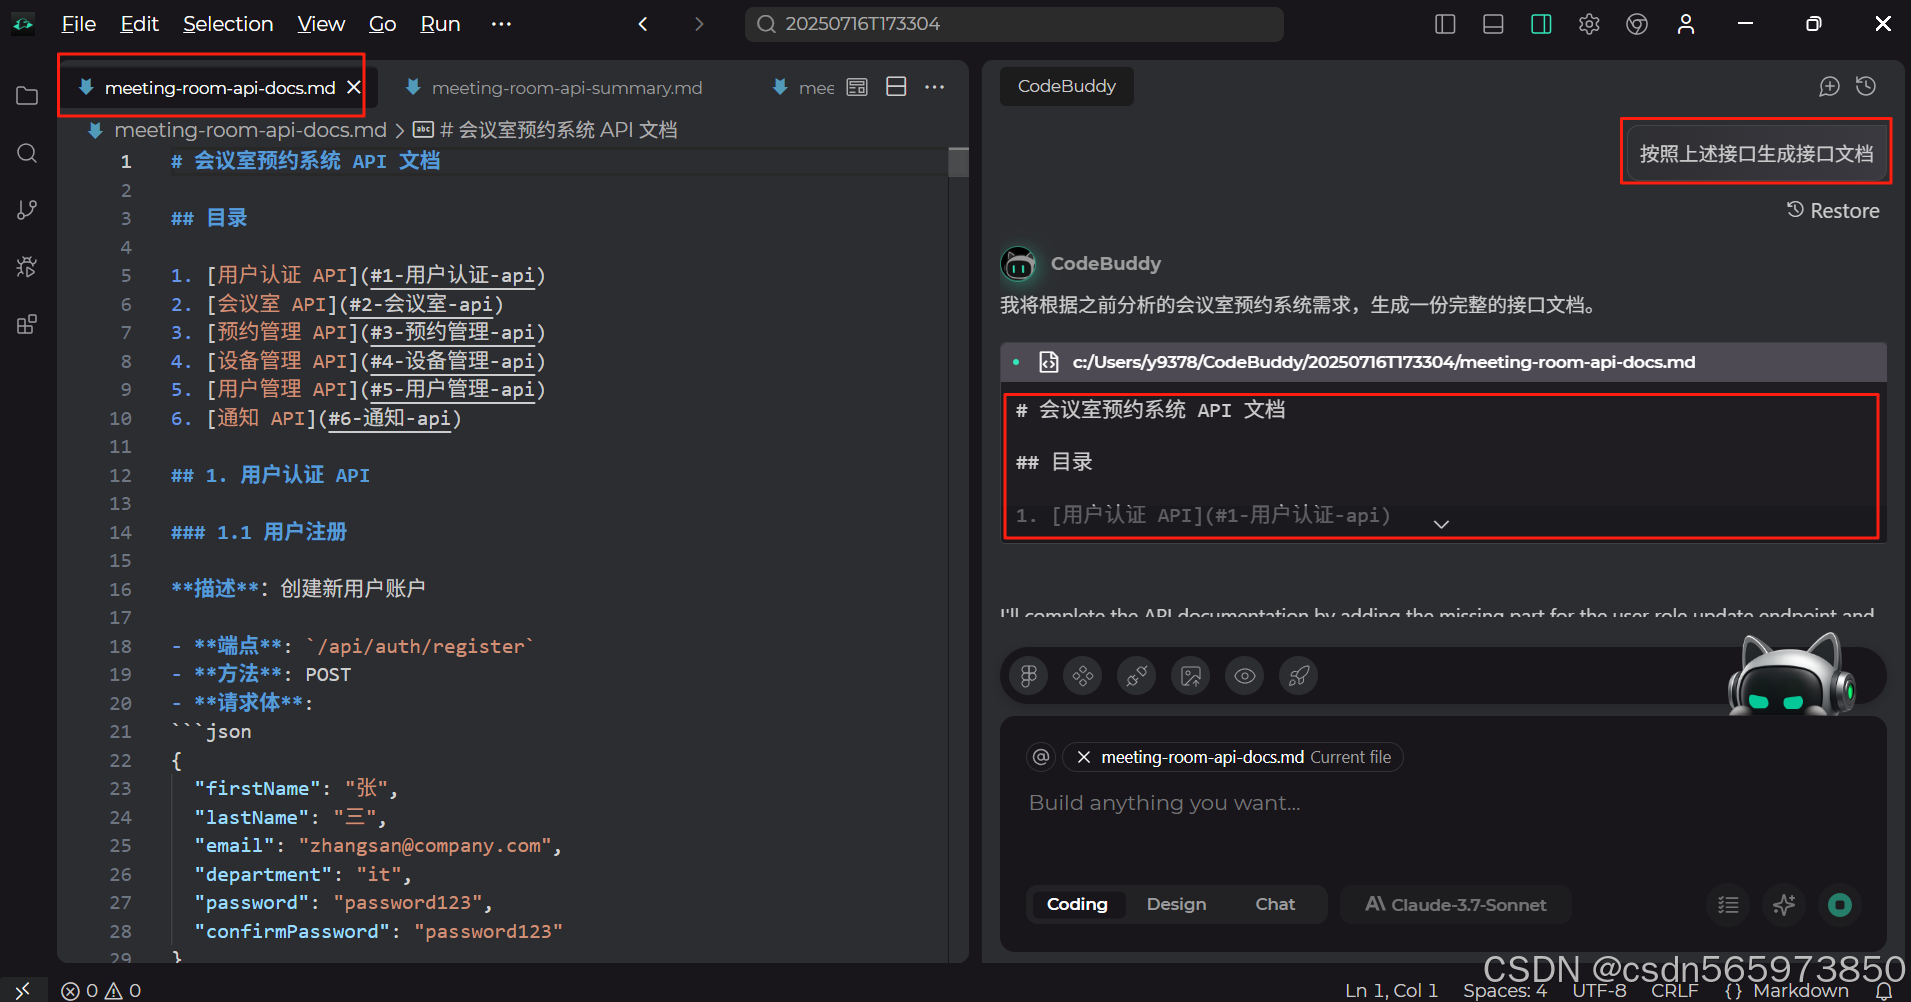
Task: Click the Figma integration icon in chat toolbar
Action: [1028, 677]
